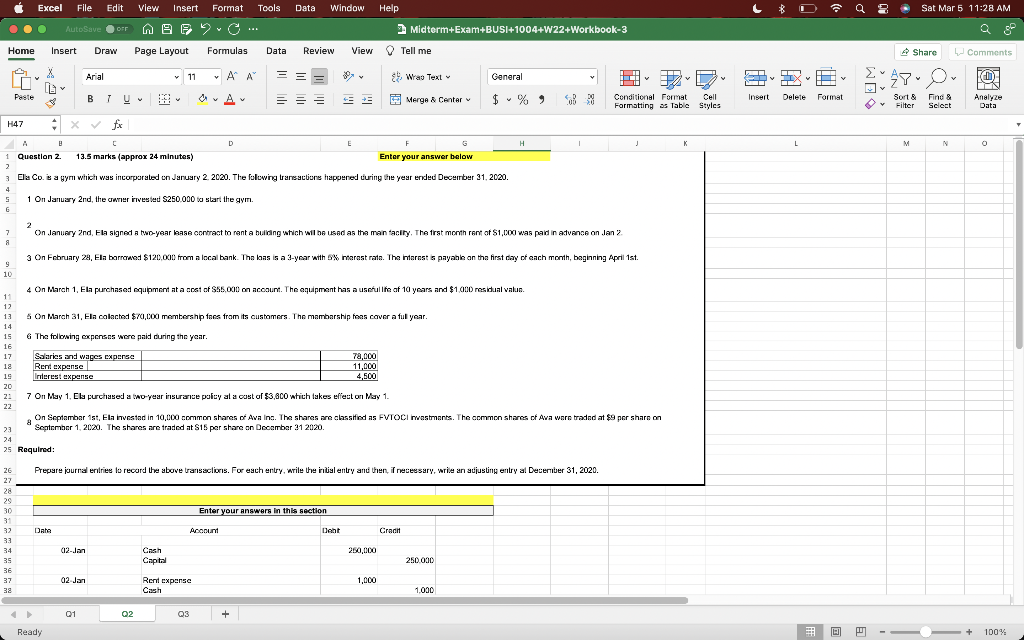
Task: Open the Comments panel
Action: [984, 50]
